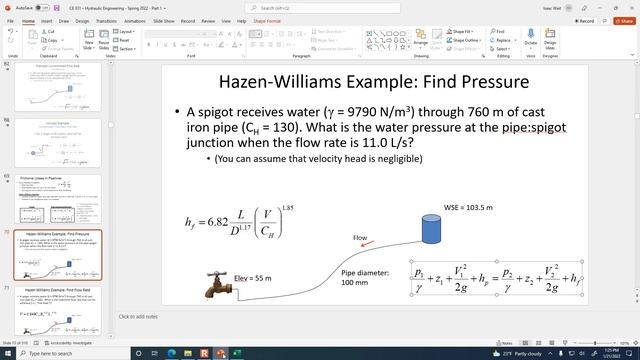Switch to the Insert ribbon tab
This screenshot has height=360, width=640.
tap(47, 21)
